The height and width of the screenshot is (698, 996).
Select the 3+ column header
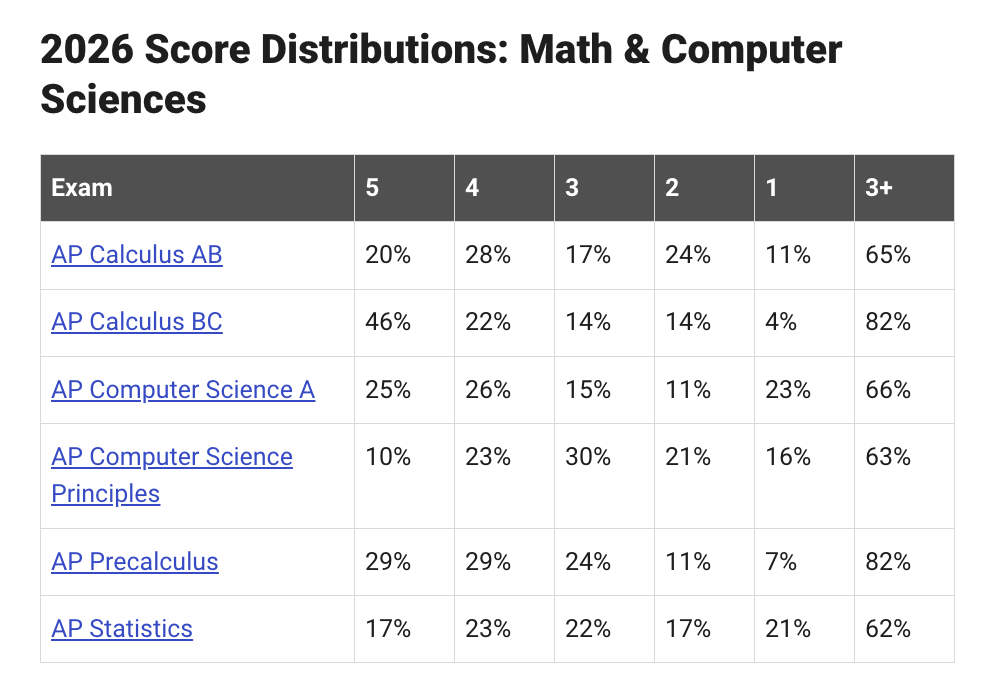904,188
